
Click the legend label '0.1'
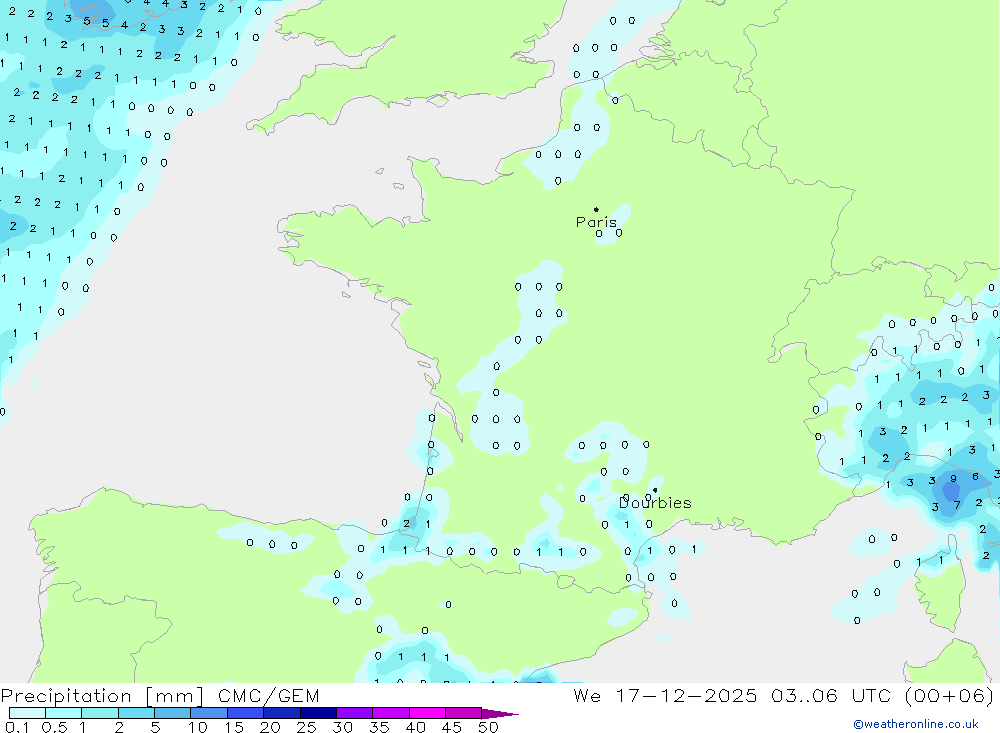click(17, 727)
